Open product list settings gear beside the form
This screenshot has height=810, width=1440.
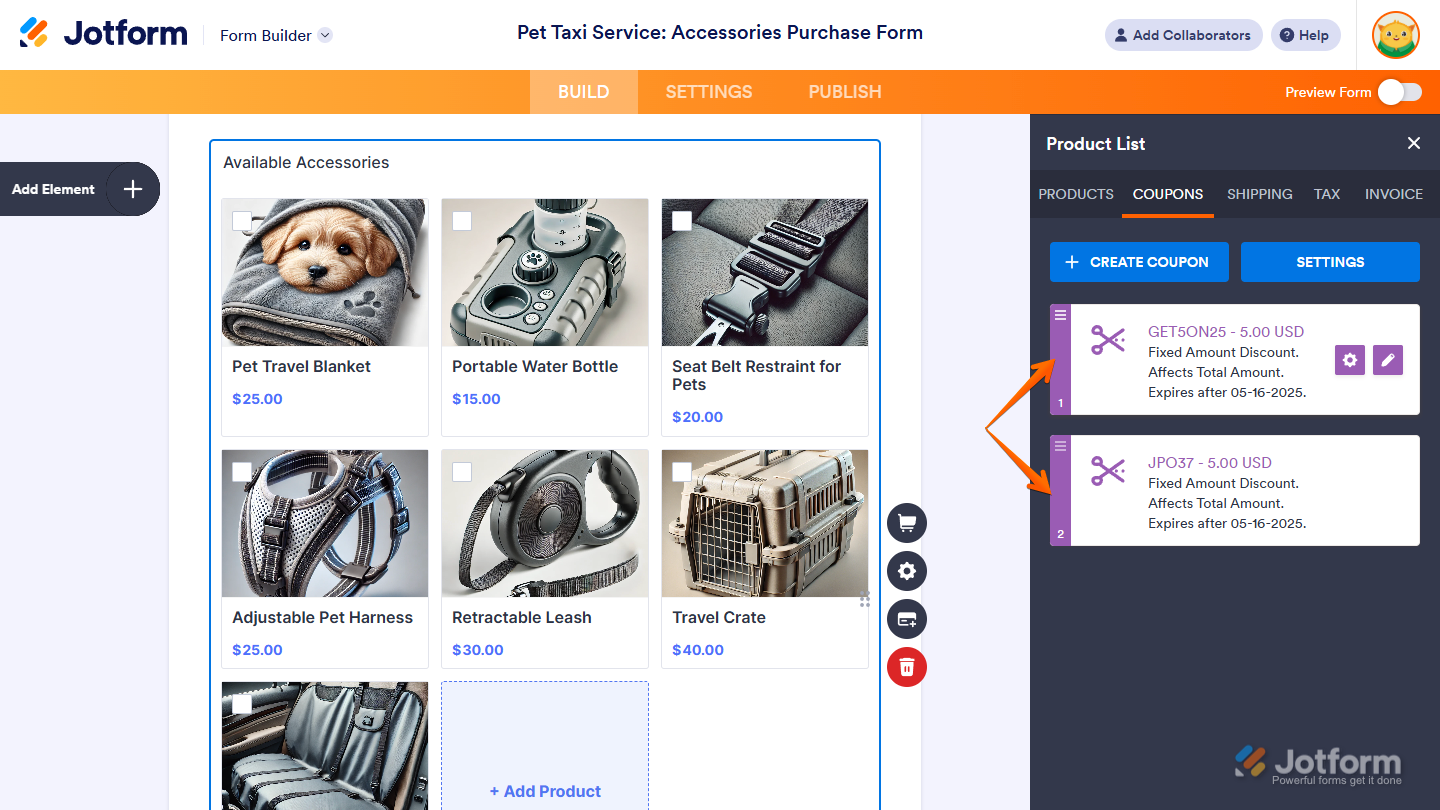(907, 571)
